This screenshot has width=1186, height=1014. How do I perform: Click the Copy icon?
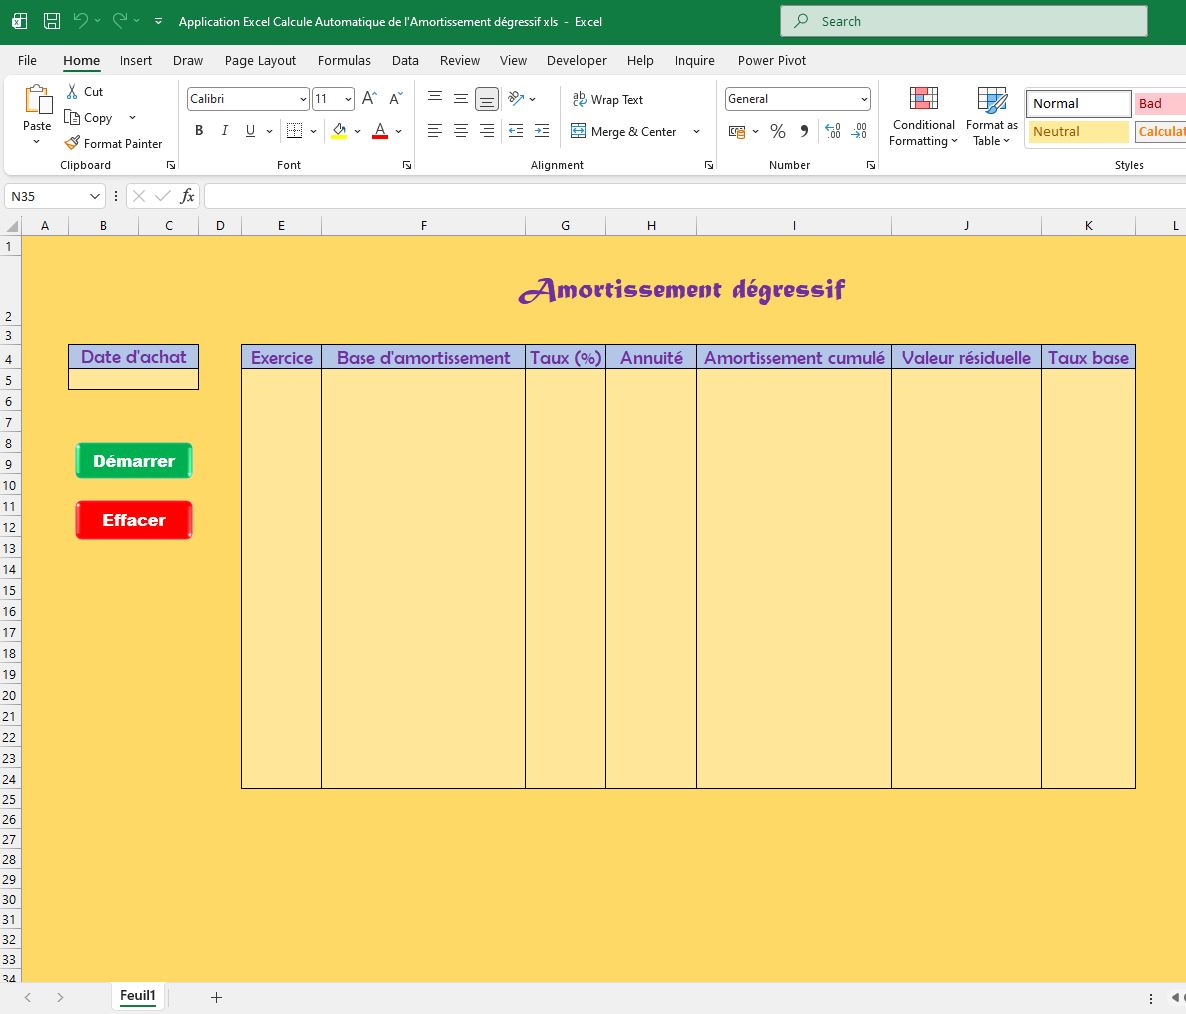point(72,117)
